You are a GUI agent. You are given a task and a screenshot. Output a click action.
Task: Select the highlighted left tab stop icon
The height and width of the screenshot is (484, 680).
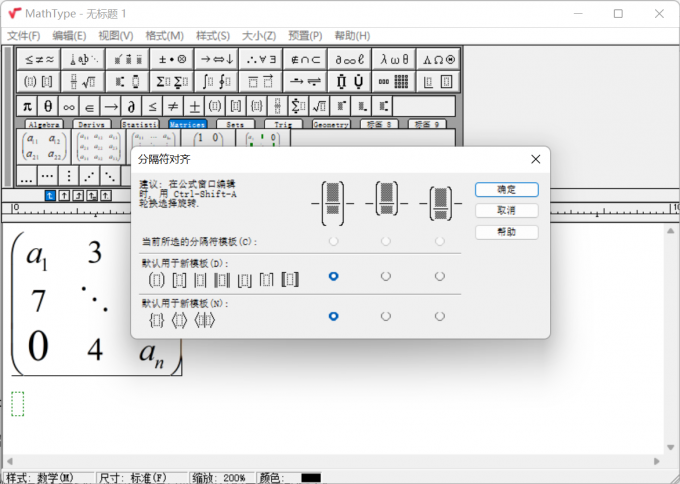point(50,196)
